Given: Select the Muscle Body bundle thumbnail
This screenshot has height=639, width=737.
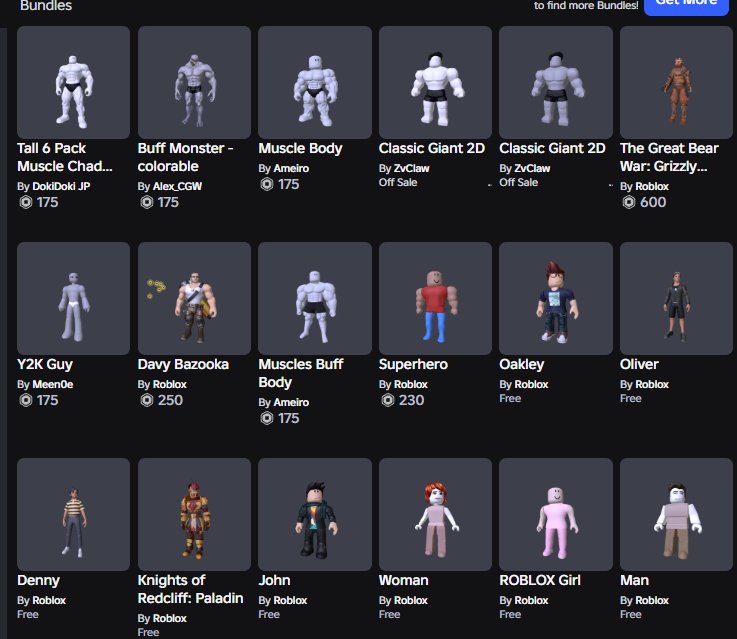Looking at the screenshot, I should click(315, 82).
